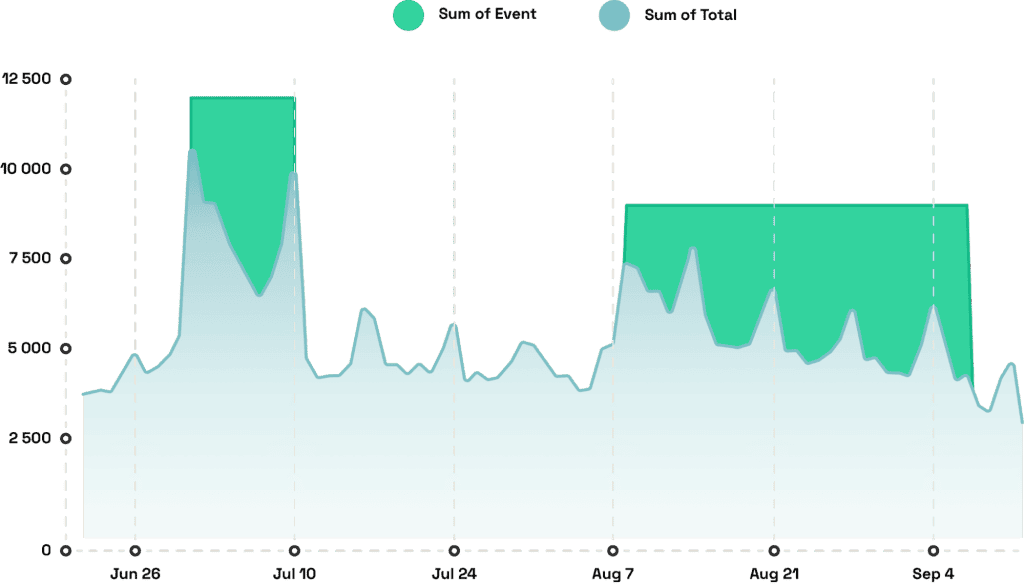
Task: Click the Aug 21 date label
Action: (773, 574)
